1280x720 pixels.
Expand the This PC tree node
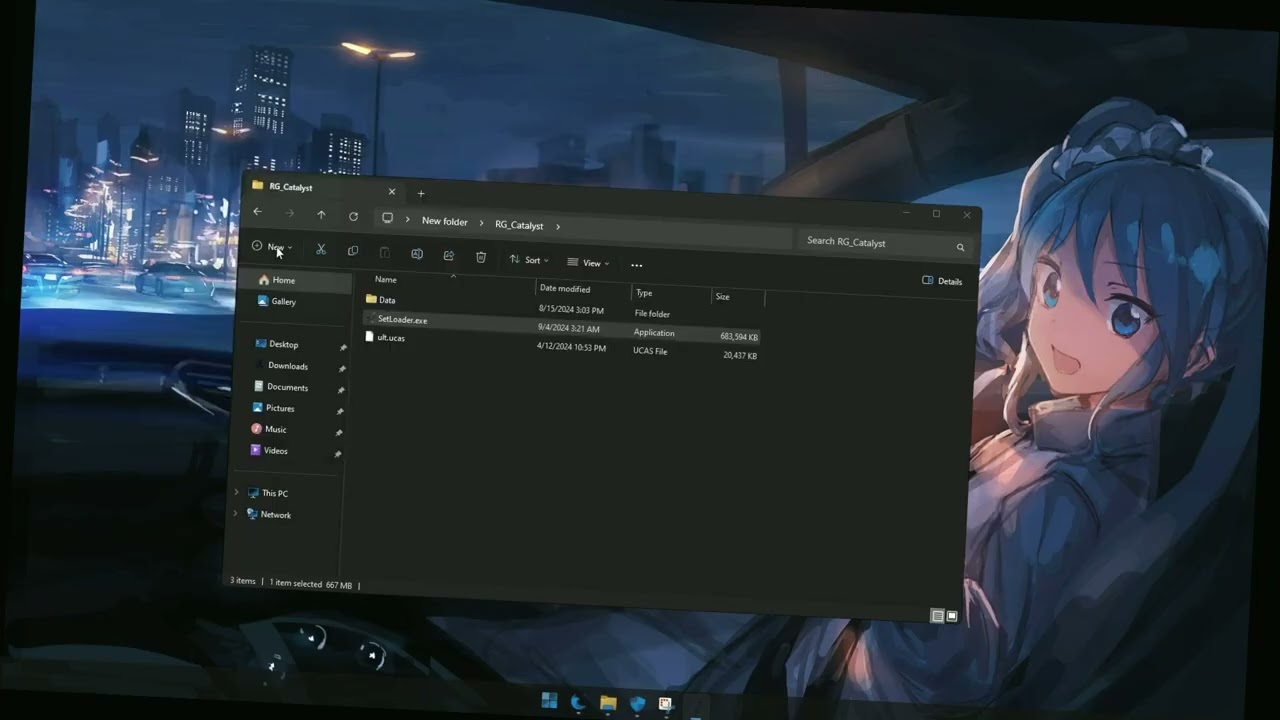237,492
